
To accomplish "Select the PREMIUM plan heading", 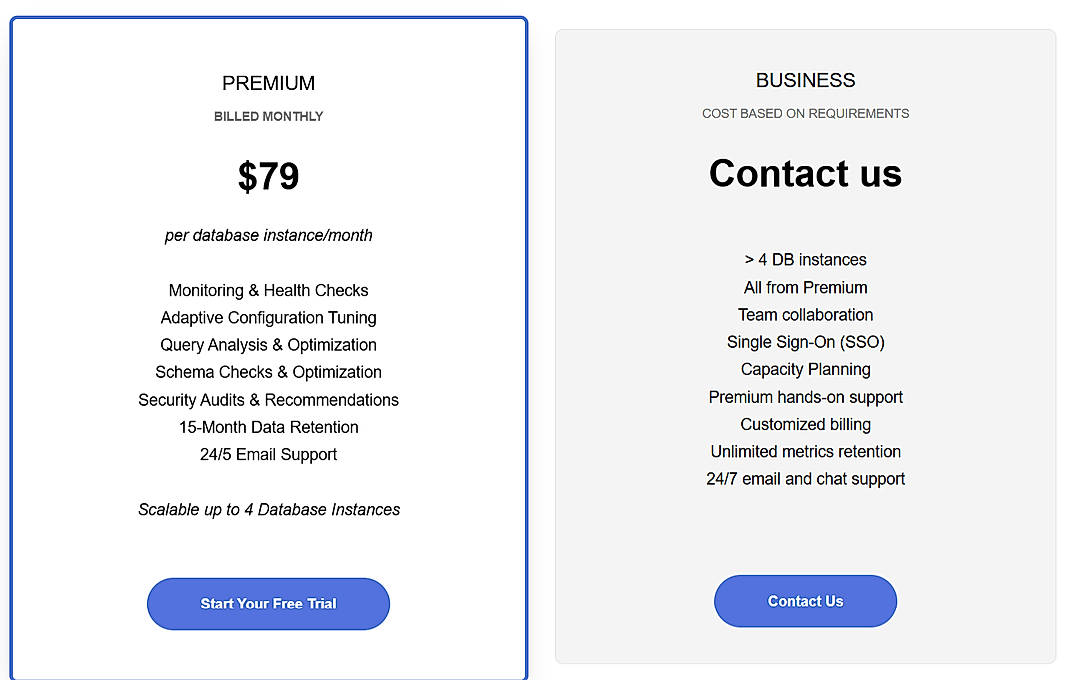I will pyautogui.click(x=268, y=83).
